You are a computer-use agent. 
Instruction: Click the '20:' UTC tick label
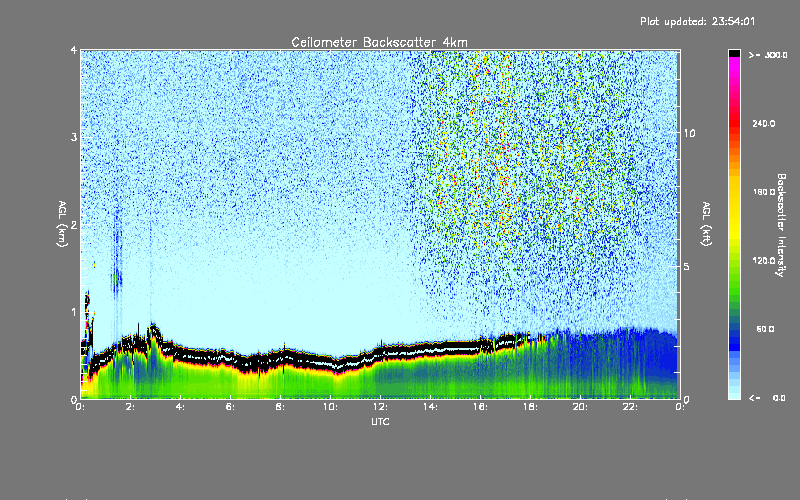pos(580,407)
